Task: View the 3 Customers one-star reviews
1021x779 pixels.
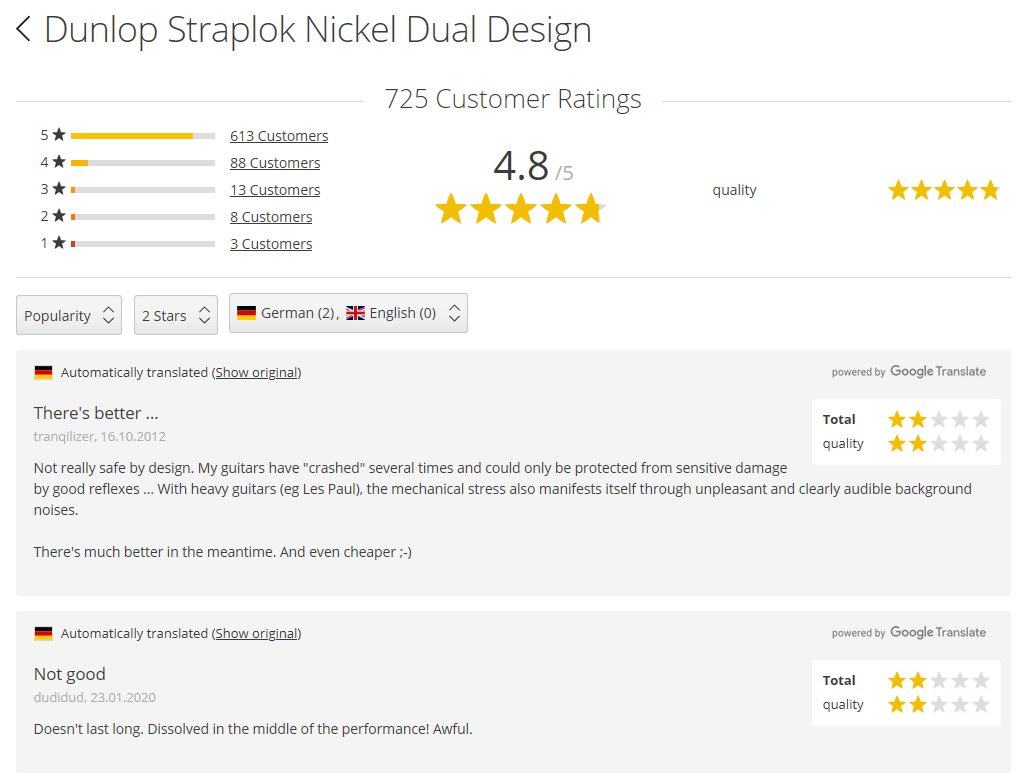Action: [x=271, y=244]
